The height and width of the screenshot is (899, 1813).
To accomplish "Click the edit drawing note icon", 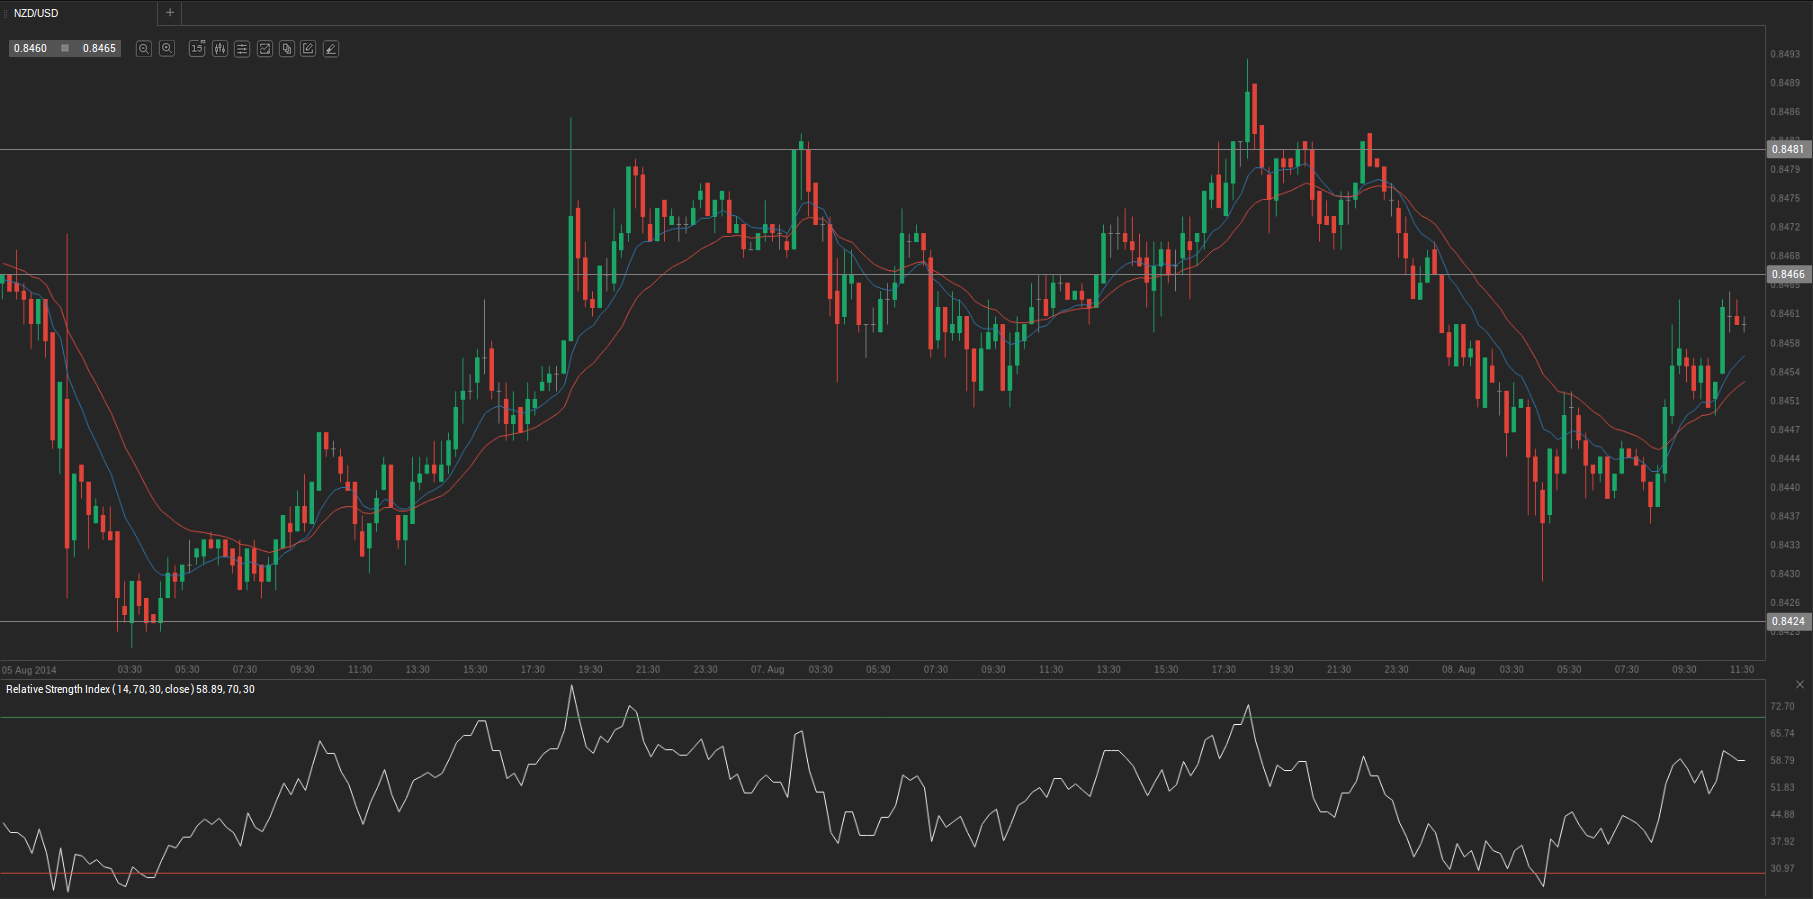I will click(x=308, y=48).
